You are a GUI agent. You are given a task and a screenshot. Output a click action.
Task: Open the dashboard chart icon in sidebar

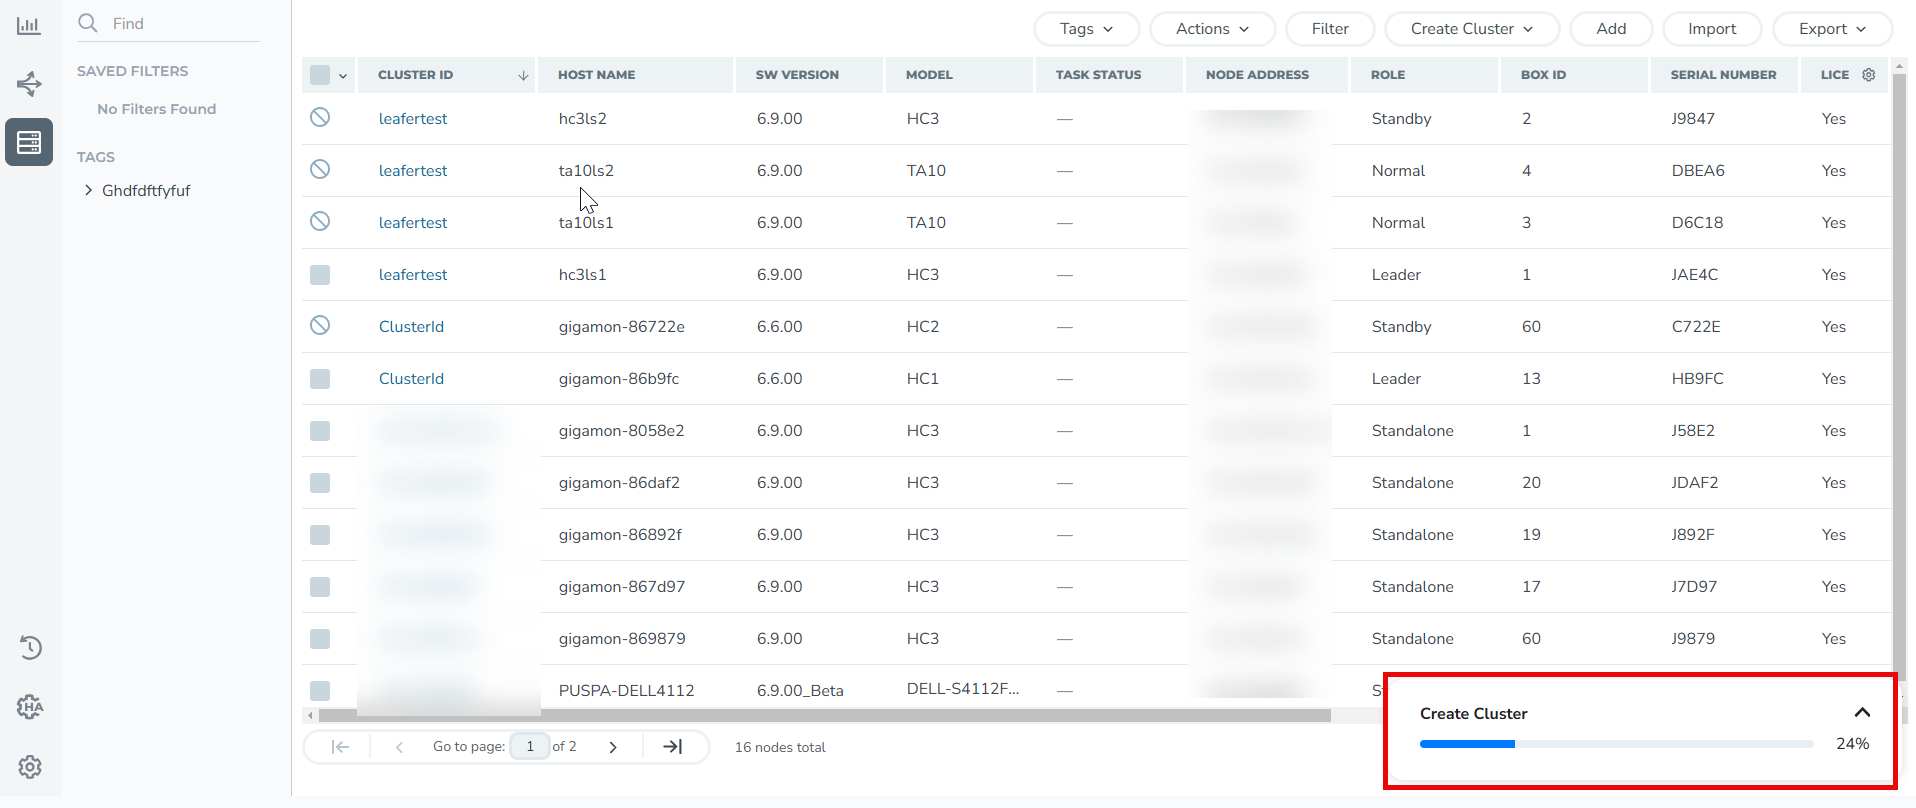tap(29, 26)
